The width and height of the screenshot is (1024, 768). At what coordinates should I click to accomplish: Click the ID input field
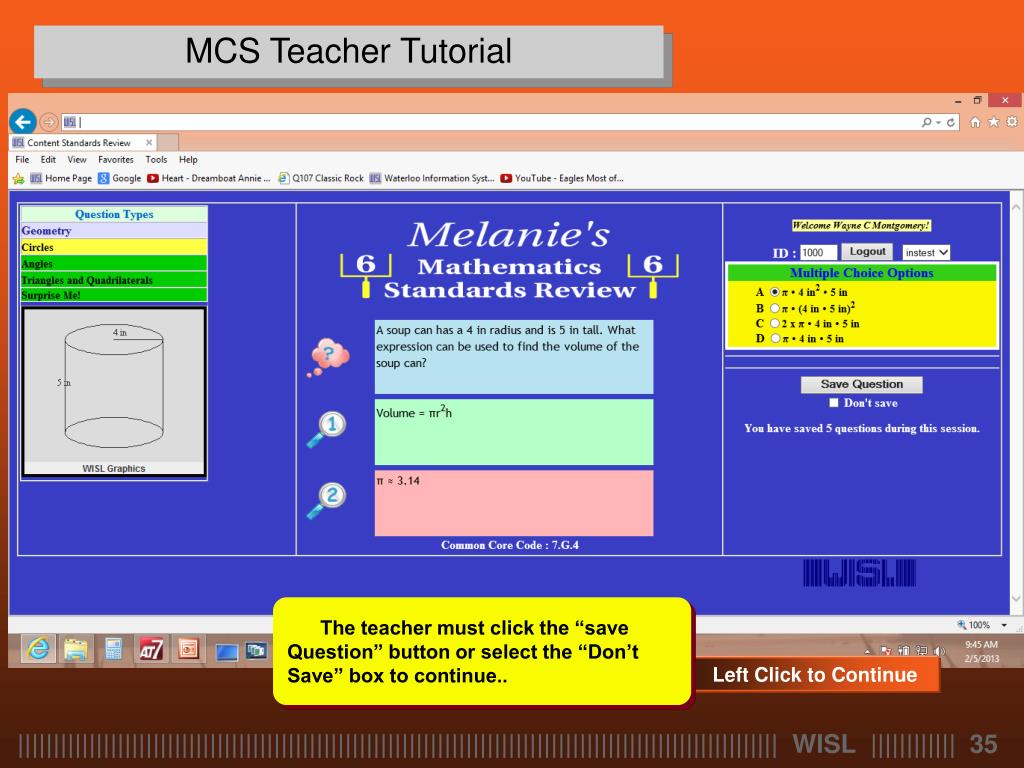(x=818, y=253)
